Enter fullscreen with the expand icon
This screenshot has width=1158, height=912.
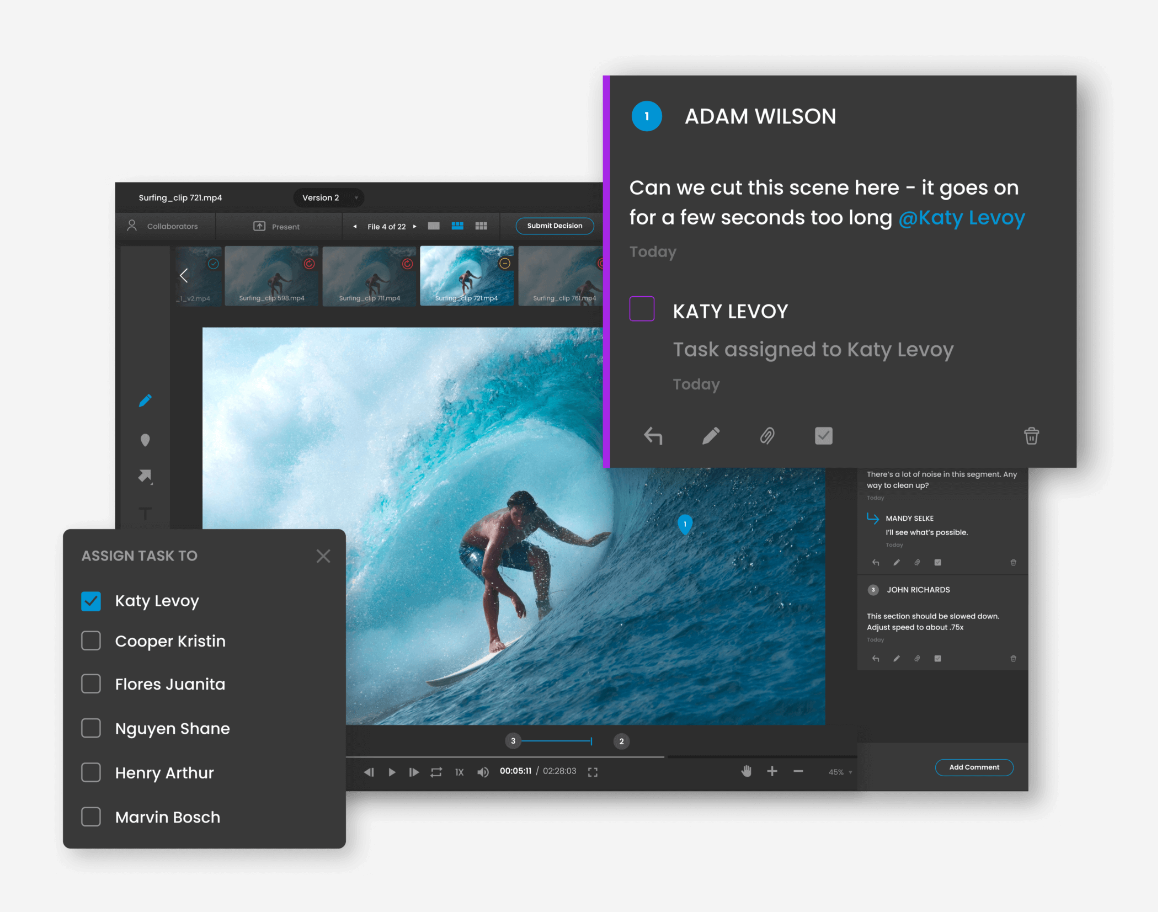592,771
